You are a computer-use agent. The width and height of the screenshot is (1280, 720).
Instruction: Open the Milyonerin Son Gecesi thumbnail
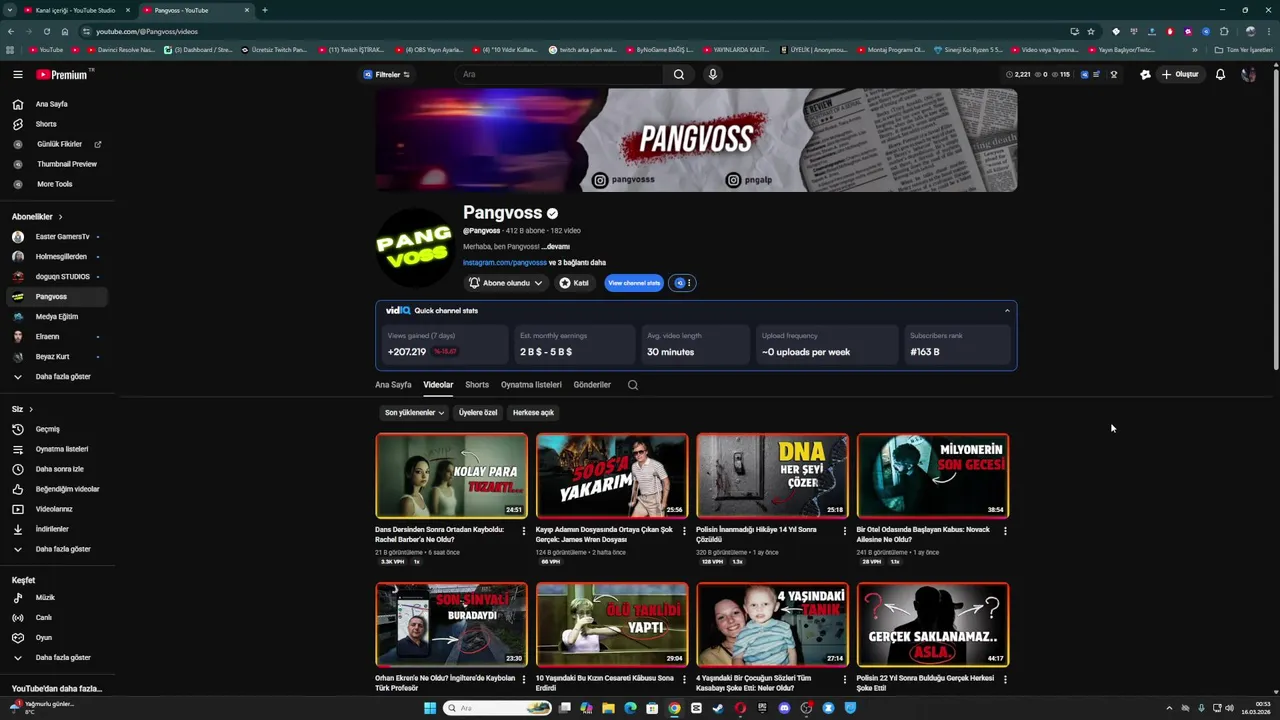933,476
